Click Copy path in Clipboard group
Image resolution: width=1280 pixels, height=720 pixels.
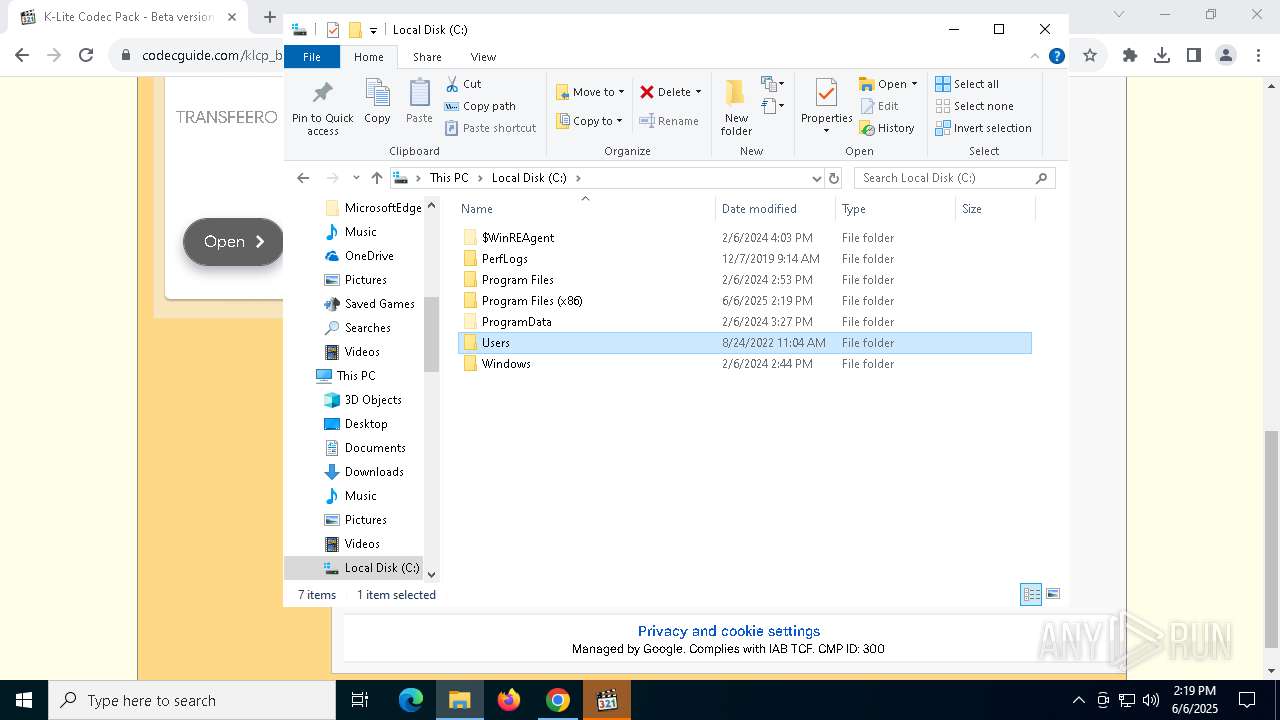click(x=480, y=106)
